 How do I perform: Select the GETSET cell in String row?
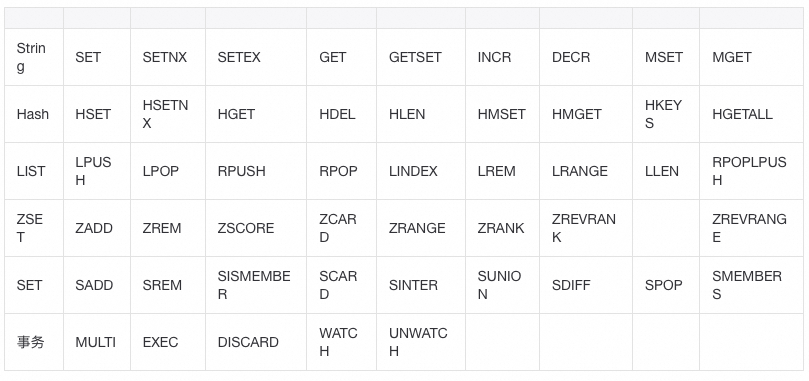click(x=420, y=57)
